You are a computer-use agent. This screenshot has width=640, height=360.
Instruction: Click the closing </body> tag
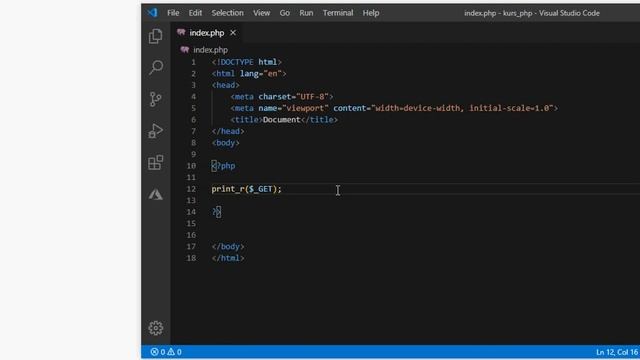click(x=228, y=247)
